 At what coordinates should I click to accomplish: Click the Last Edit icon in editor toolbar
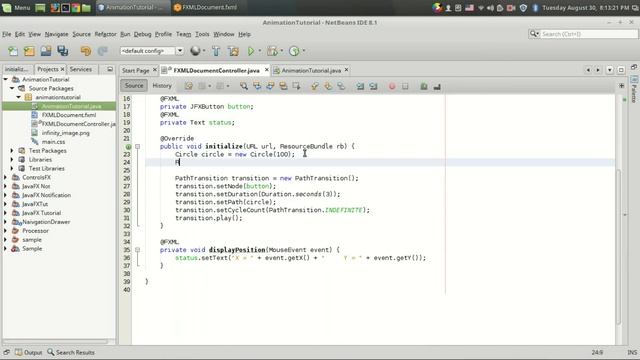tap(189, 86)
